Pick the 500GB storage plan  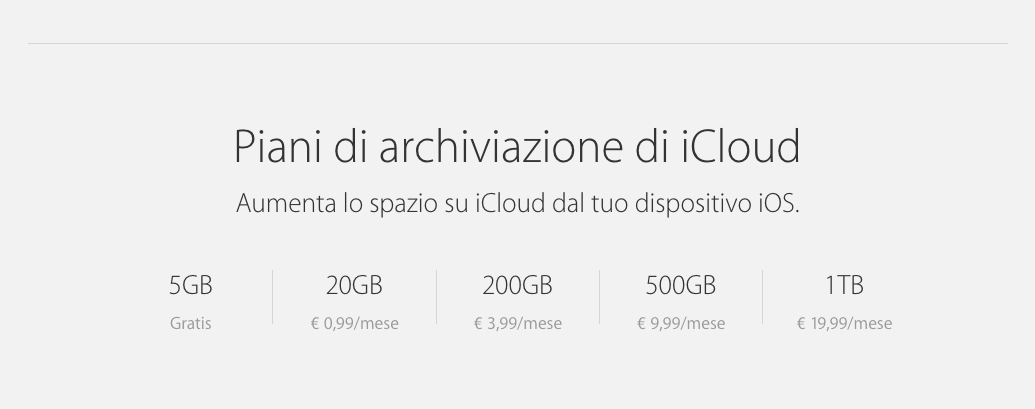point(680,286)
